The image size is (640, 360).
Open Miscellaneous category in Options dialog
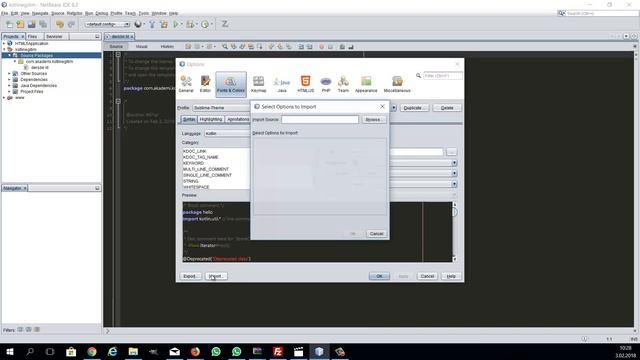coord(397,84)
